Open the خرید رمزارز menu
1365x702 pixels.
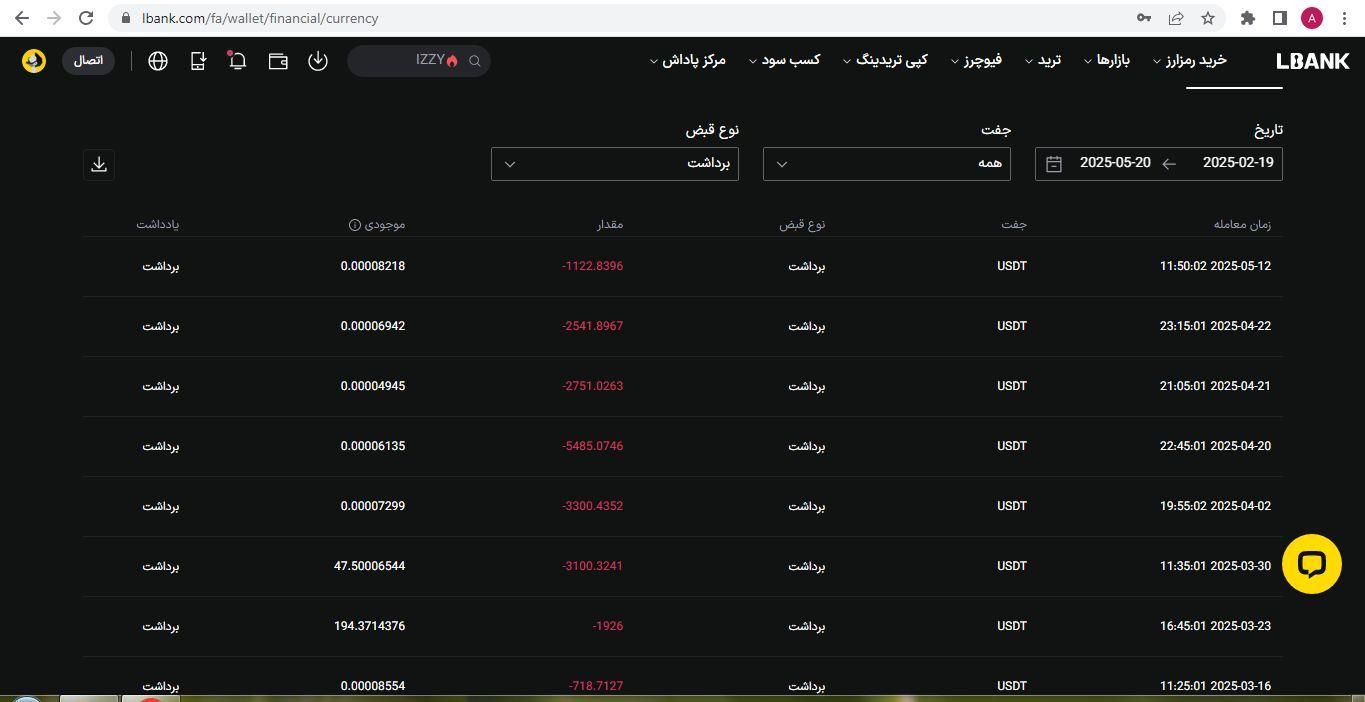1189,61
